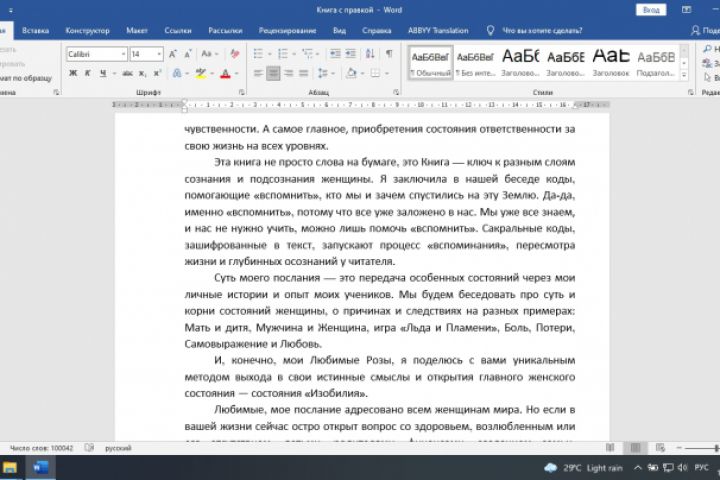Open the Calibri font name dropdown
Image resolution: width=720 pixels, height=480 pixels.
coord(123,54)
